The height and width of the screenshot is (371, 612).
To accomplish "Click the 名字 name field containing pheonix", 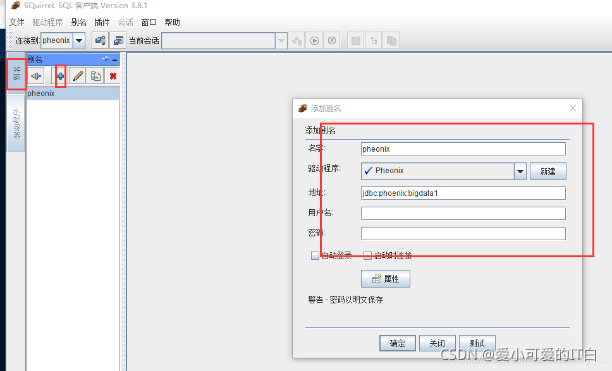I will [463, 149].
